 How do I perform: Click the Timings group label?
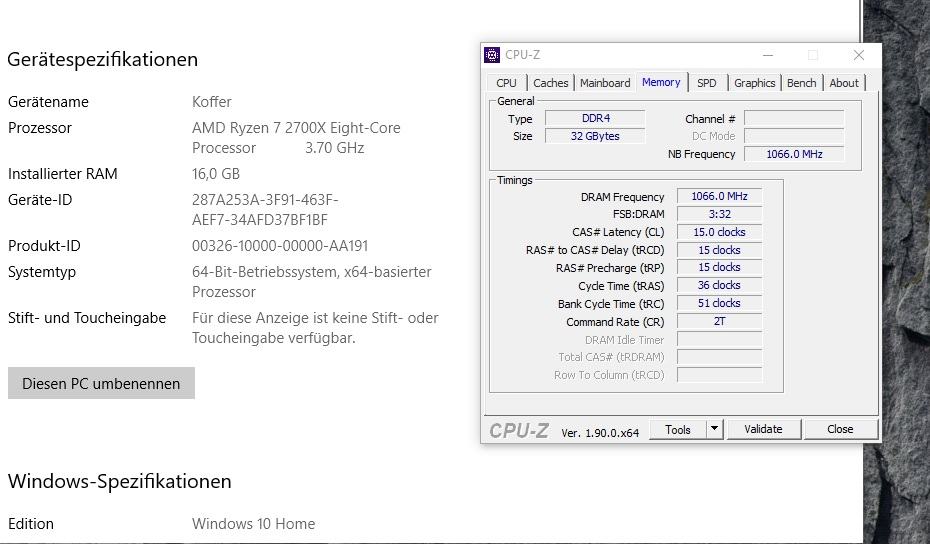click(514, 180)
